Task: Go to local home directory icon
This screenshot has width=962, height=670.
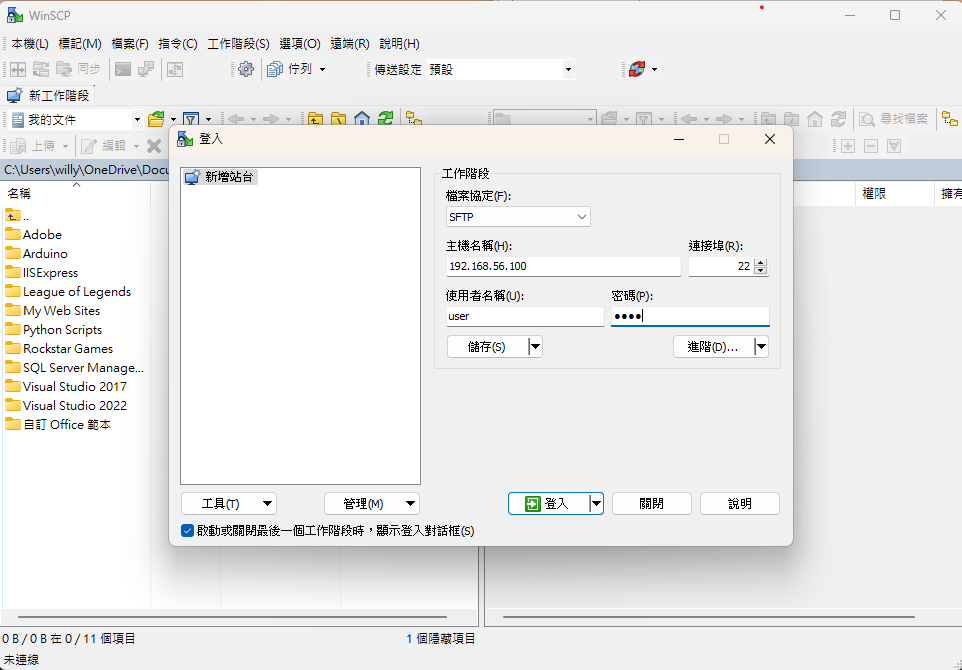Action: pyautogui.click(x=362, y=119)
